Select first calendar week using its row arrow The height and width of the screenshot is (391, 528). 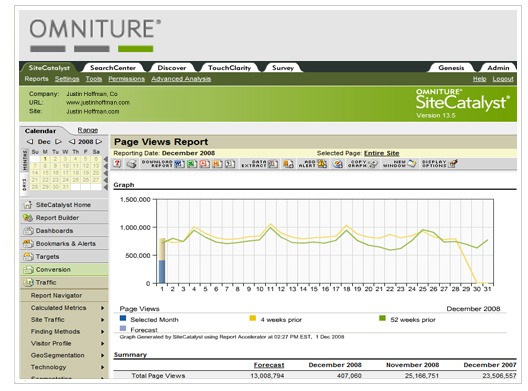[x=105, y=159]
